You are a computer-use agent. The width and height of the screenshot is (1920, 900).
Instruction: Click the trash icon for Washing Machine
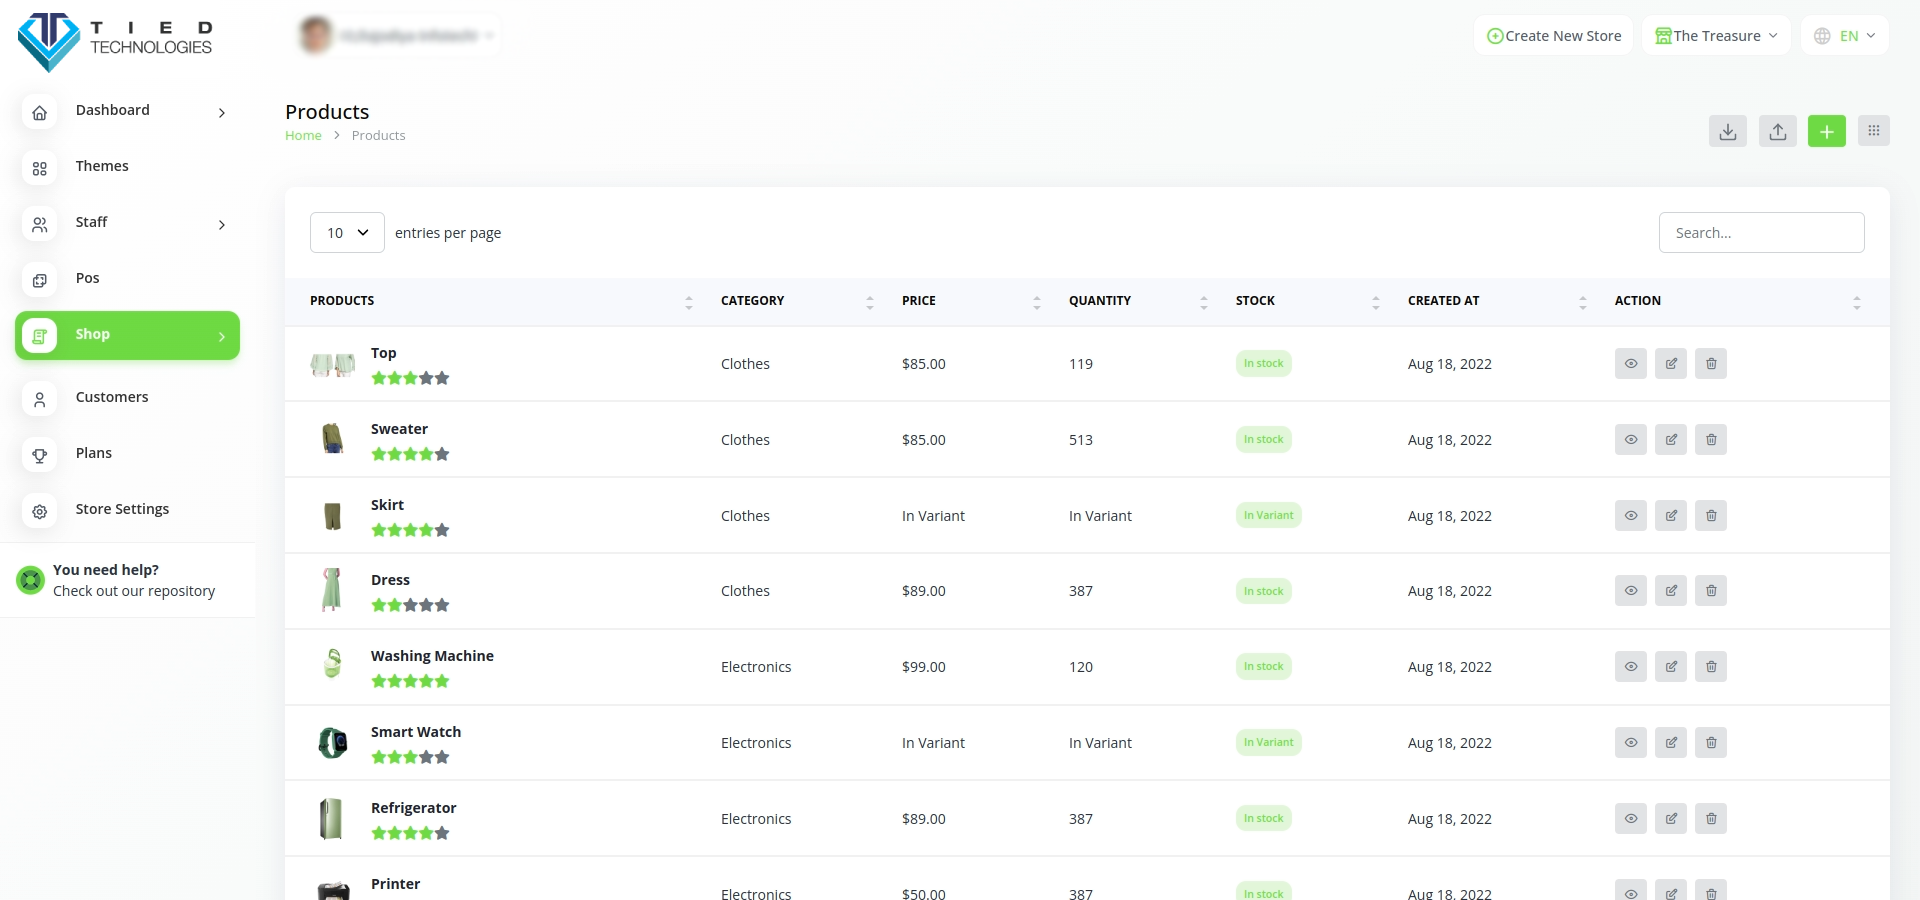pos(1710,667)
